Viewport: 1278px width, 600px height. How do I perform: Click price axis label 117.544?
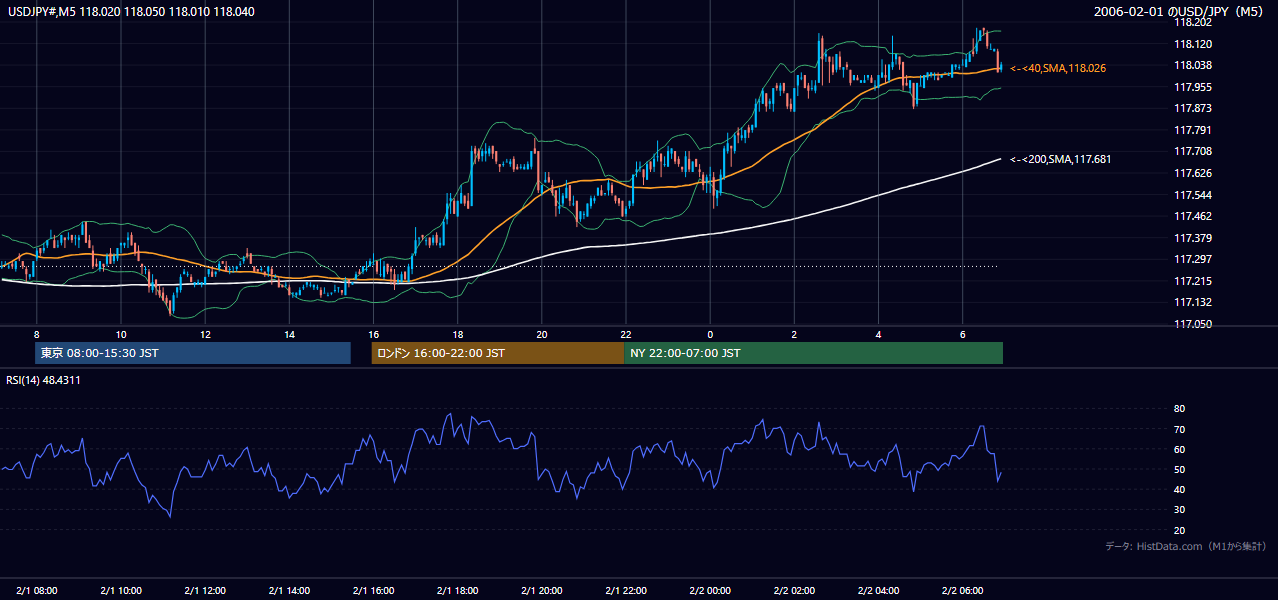(x=1194, y=195)
